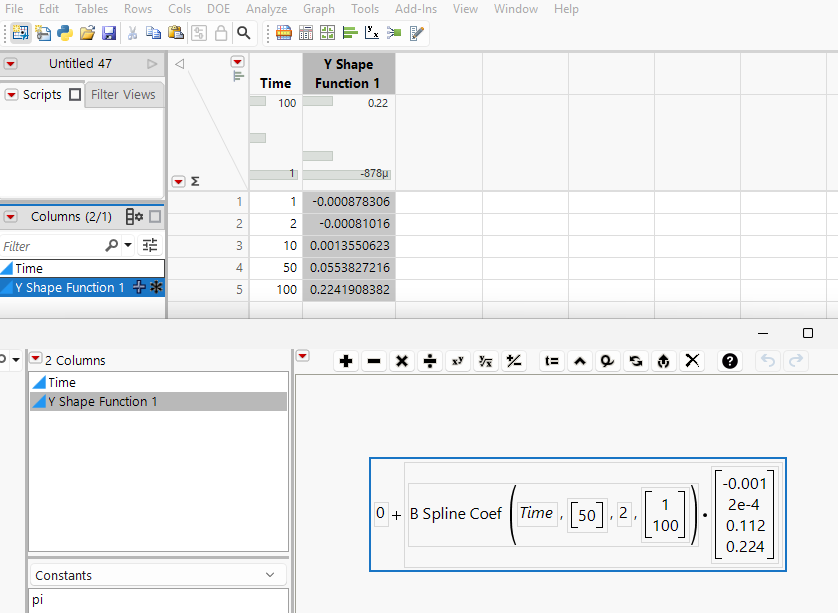Open the Constants dropdown list

click(269, 575)
